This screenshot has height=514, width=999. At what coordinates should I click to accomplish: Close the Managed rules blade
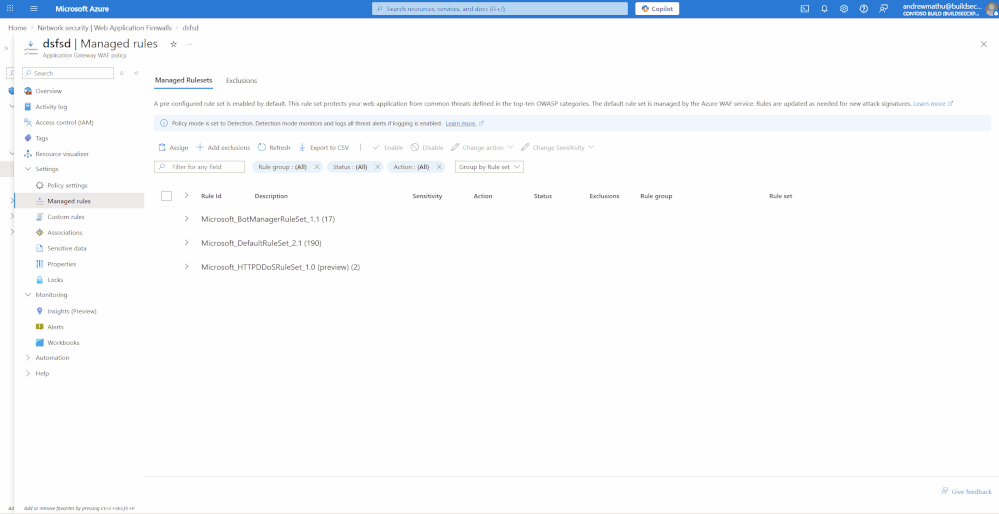[984, 44]
